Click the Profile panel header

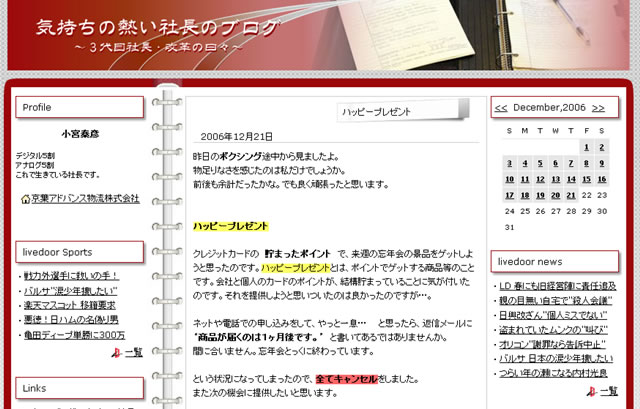pos(80,107)
